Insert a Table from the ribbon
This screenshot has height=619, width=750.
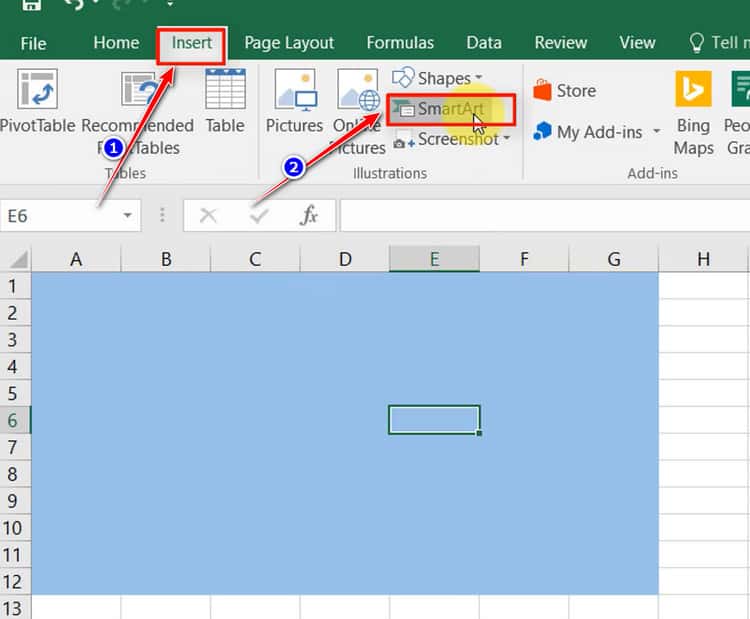pos(225,100)
